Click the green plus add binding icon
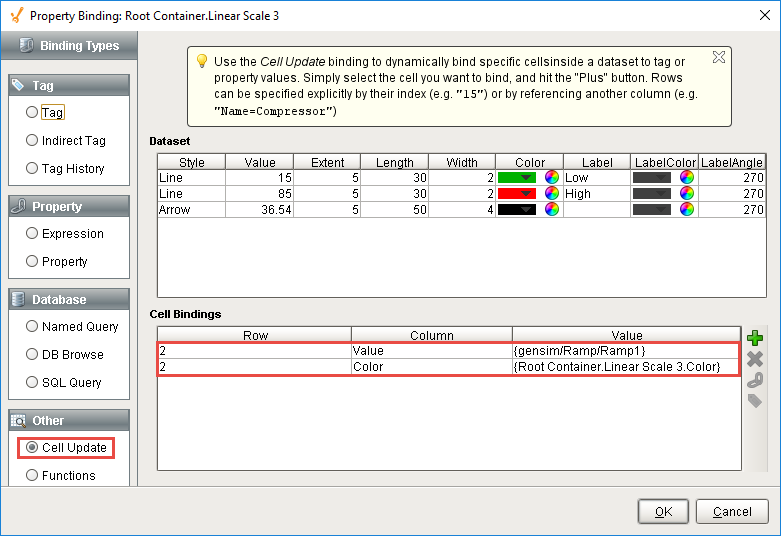This screenshot has height=536, width=781. point(755,338)
